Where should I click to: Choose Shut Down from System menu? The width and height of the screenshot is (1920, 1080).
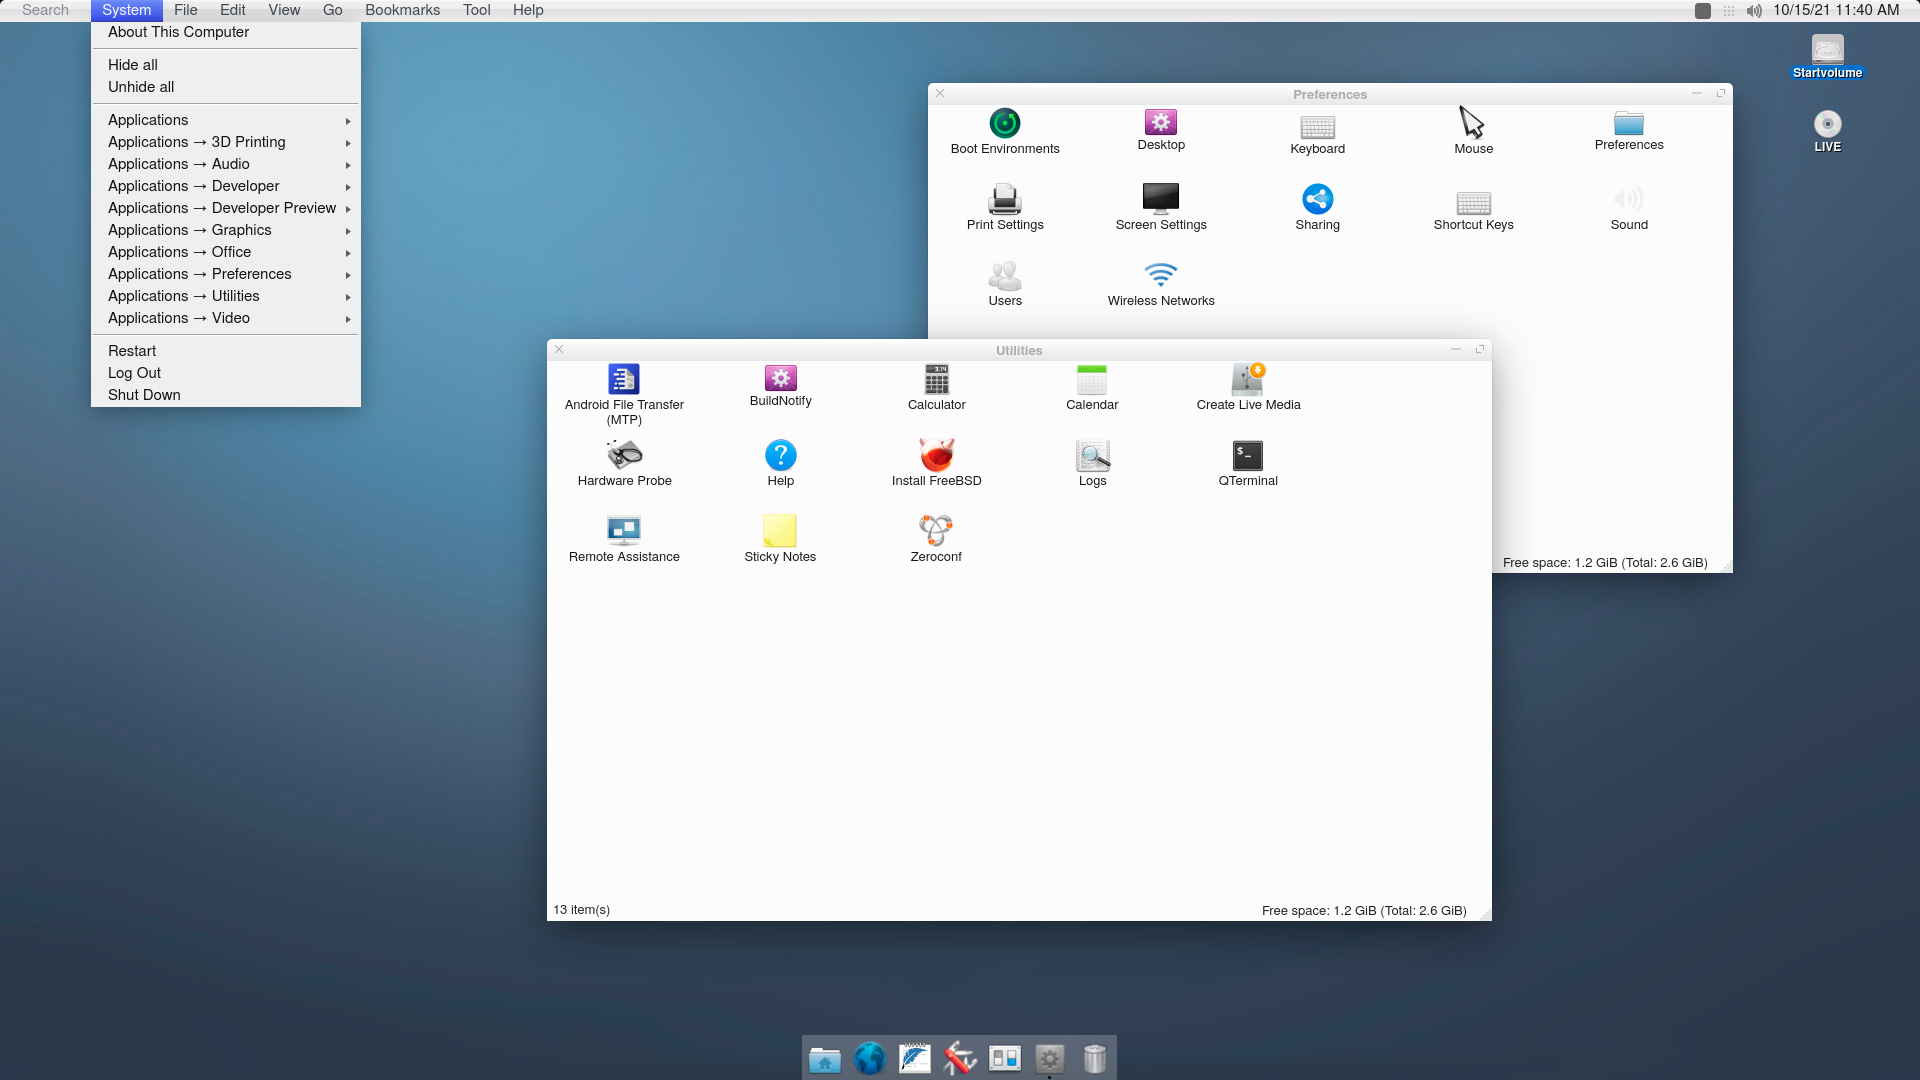point(144,395)
